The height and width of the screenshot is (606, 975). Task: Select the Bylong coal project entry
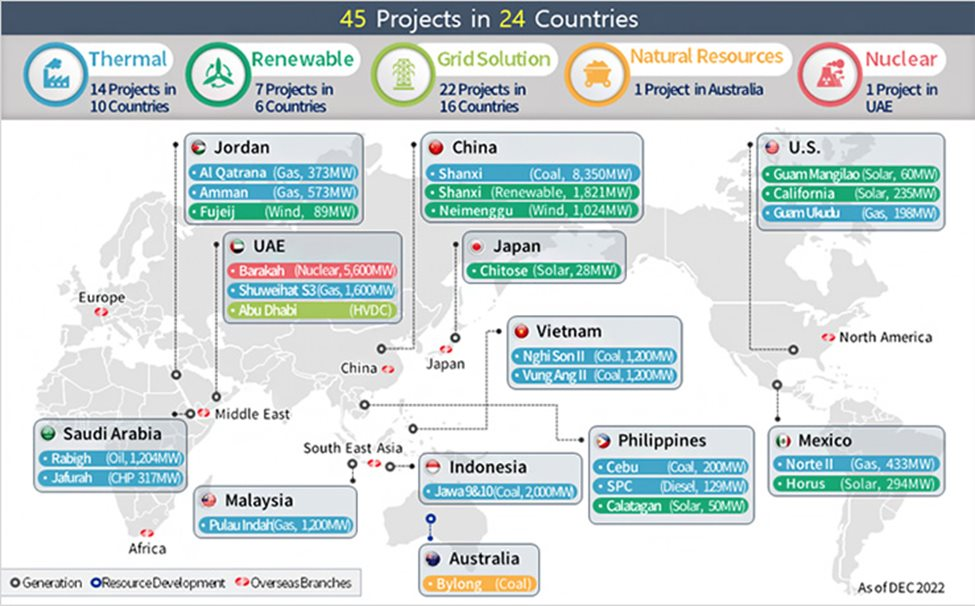(477, 582)
